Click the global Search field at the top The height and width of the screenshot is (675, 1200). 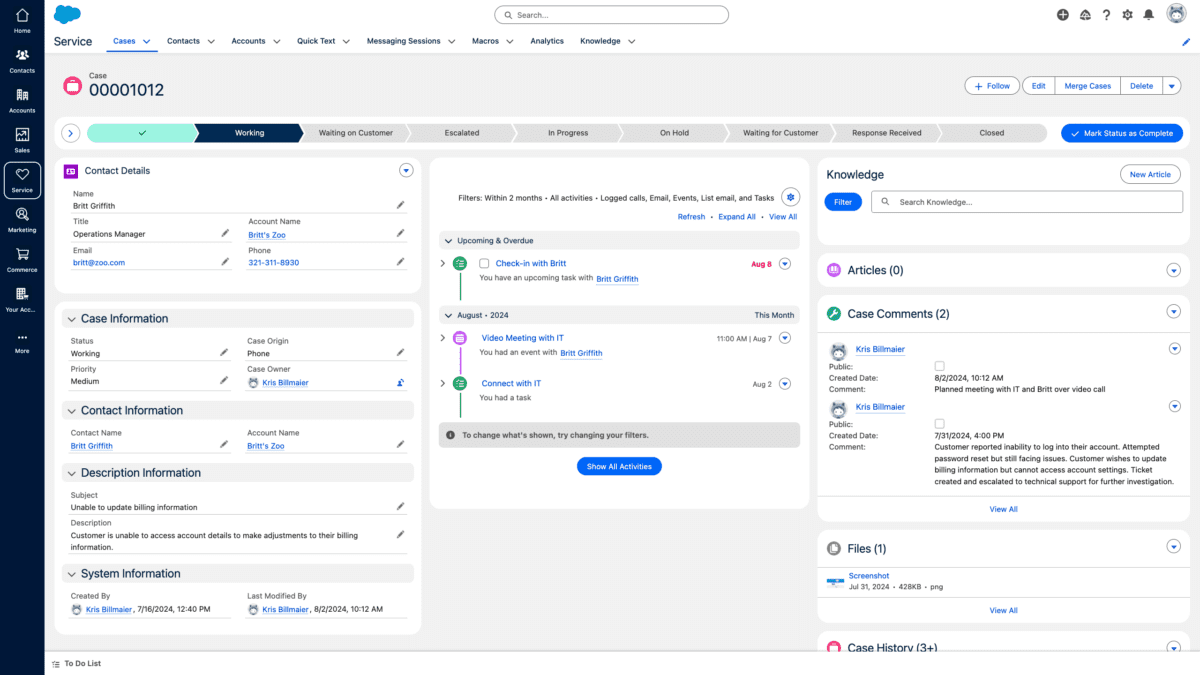pos(611,14)
